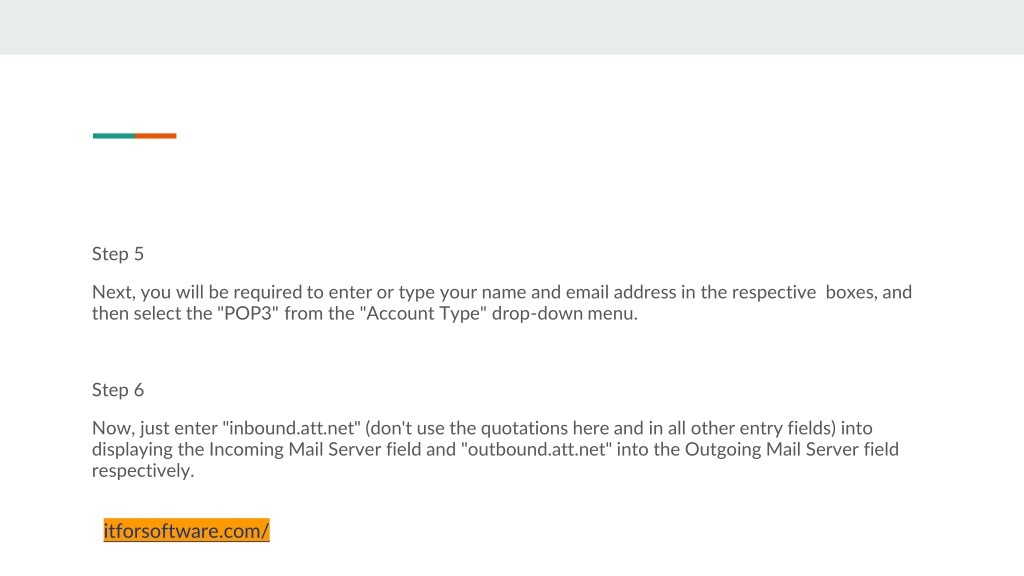Click the gray banner at the slide top
The height and width of the screenshot is (576, 1024).
point(512,27)
